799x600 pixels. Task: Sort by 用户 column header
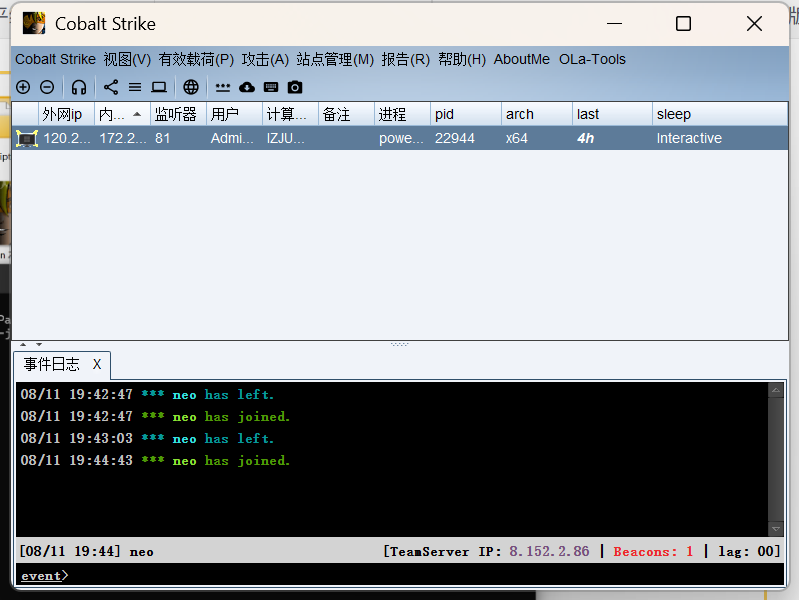(x=234, y=114)
